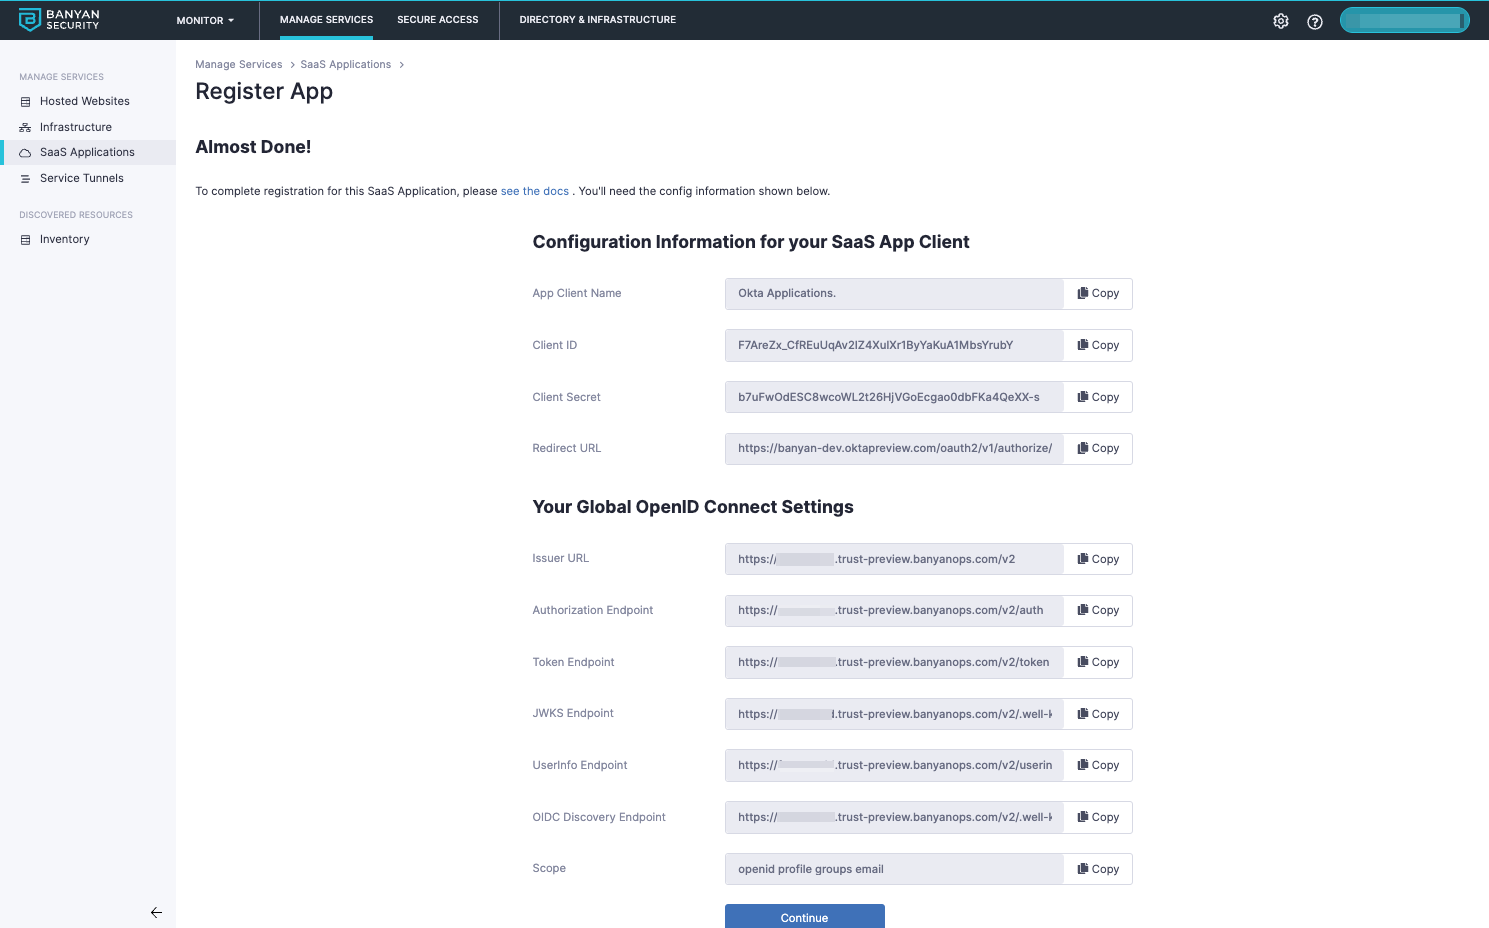
Task: Copy the Issuer URL value
Action: (1098, 559)
